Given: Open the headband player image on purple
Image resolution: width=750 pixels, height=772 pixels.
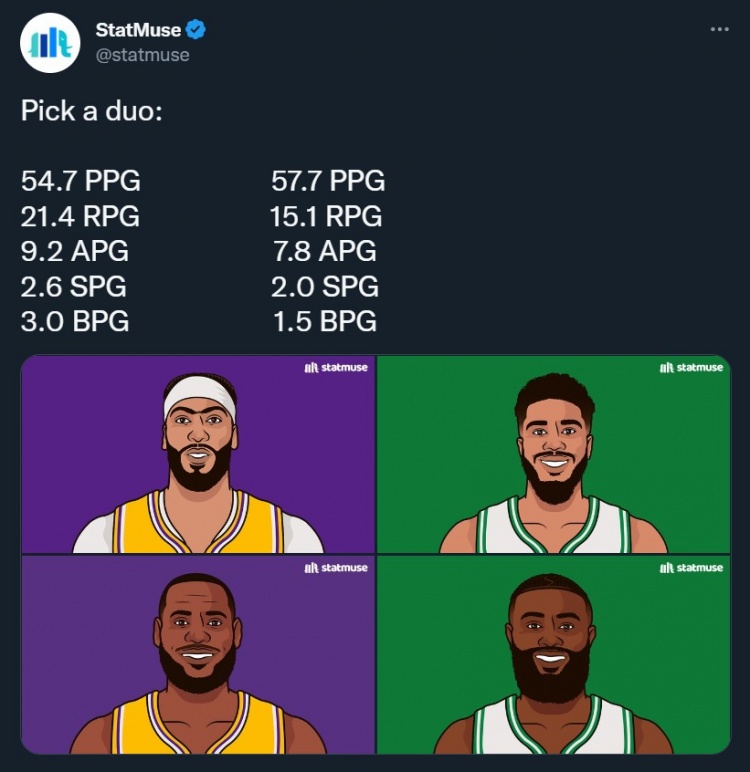Looking at the screenshot, I should (x=198, y=455).
